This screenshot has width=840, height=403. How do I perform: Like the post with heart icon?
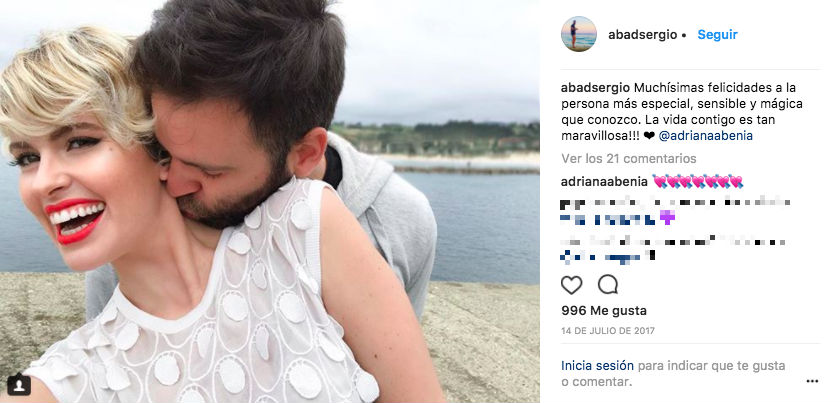[x=571, y=285]
